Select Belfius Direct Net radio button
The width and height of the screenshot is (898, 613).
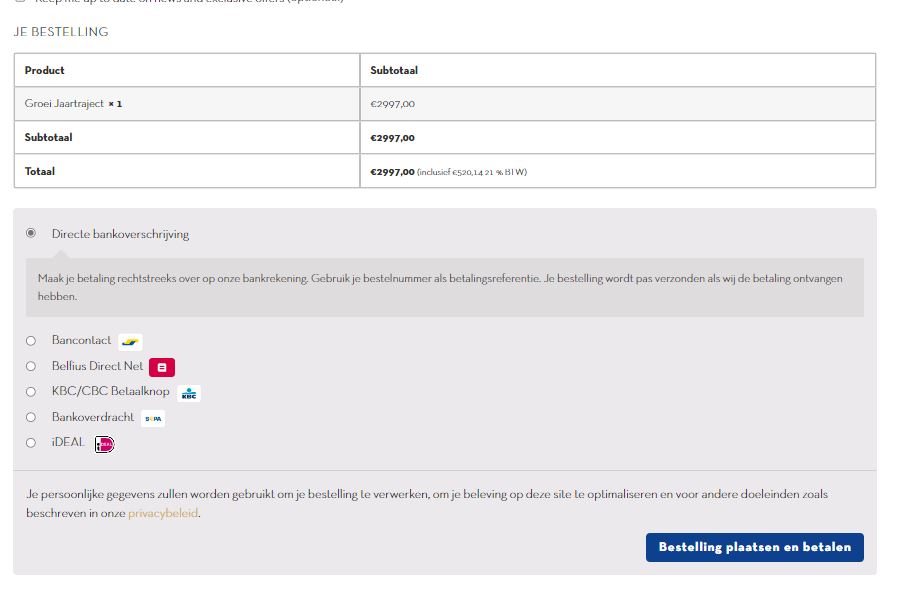click(31, 366)
